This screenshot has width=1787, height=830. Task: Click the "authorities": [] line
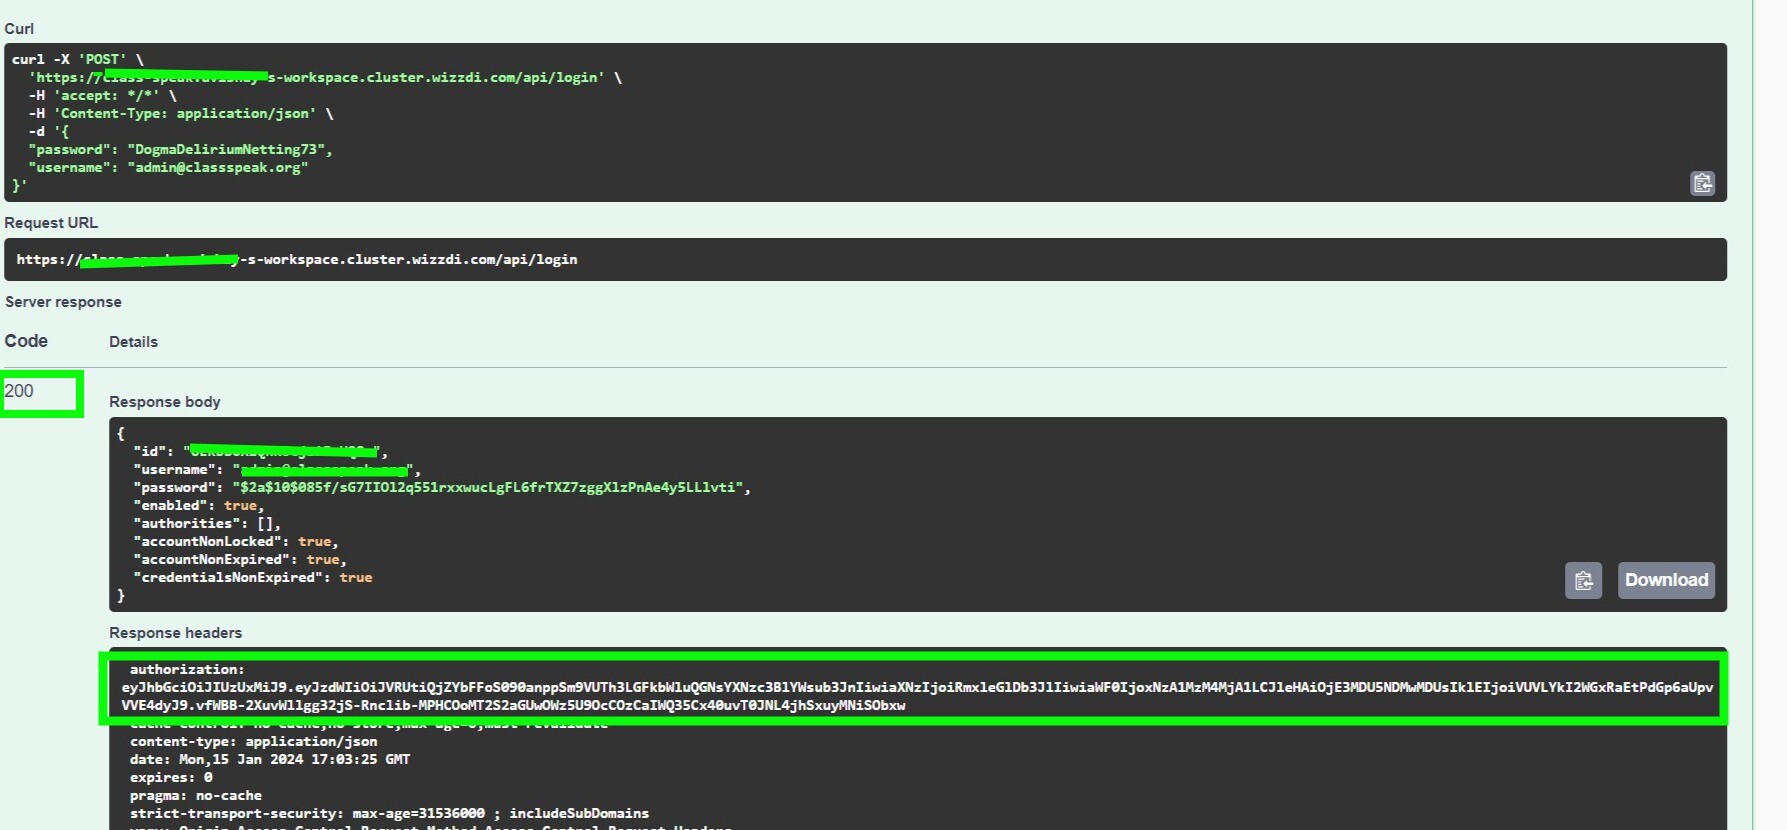[207, 523]
